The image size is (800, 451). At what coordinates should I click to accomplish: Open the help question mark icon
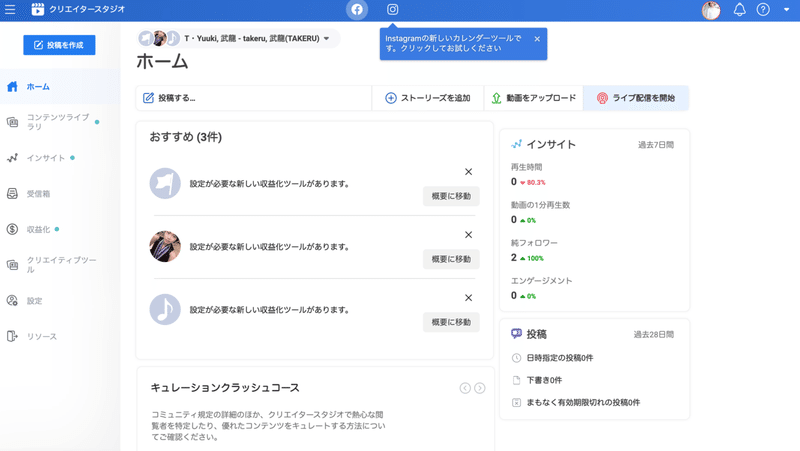point(763,9)
